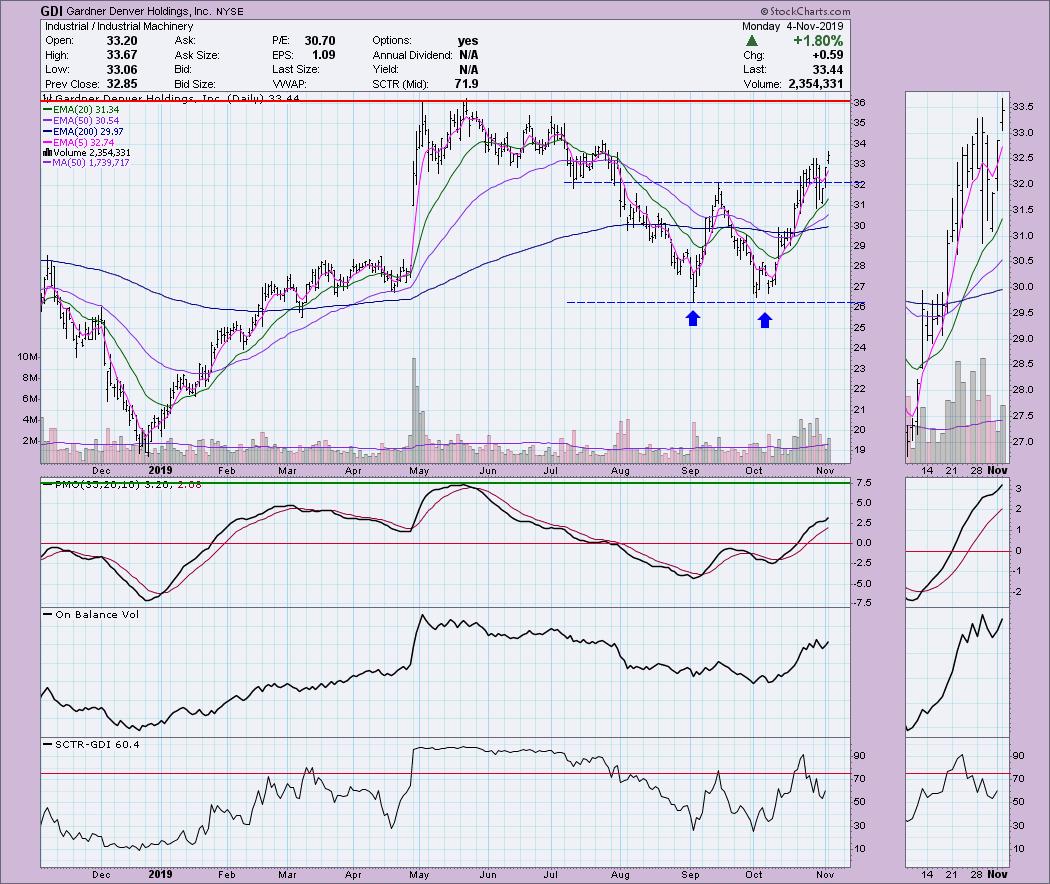The height and width of the screenshot is (884, 1050).
Task: Select the EPS value 1.09
Action: tap(323, 55)
